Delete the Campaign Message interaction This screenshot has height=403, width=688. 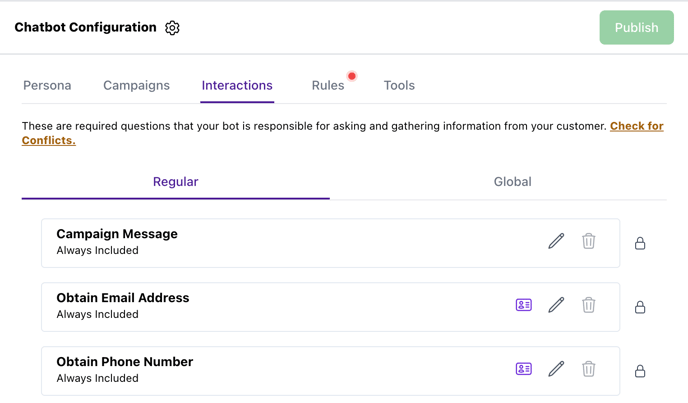coord(589,241)
